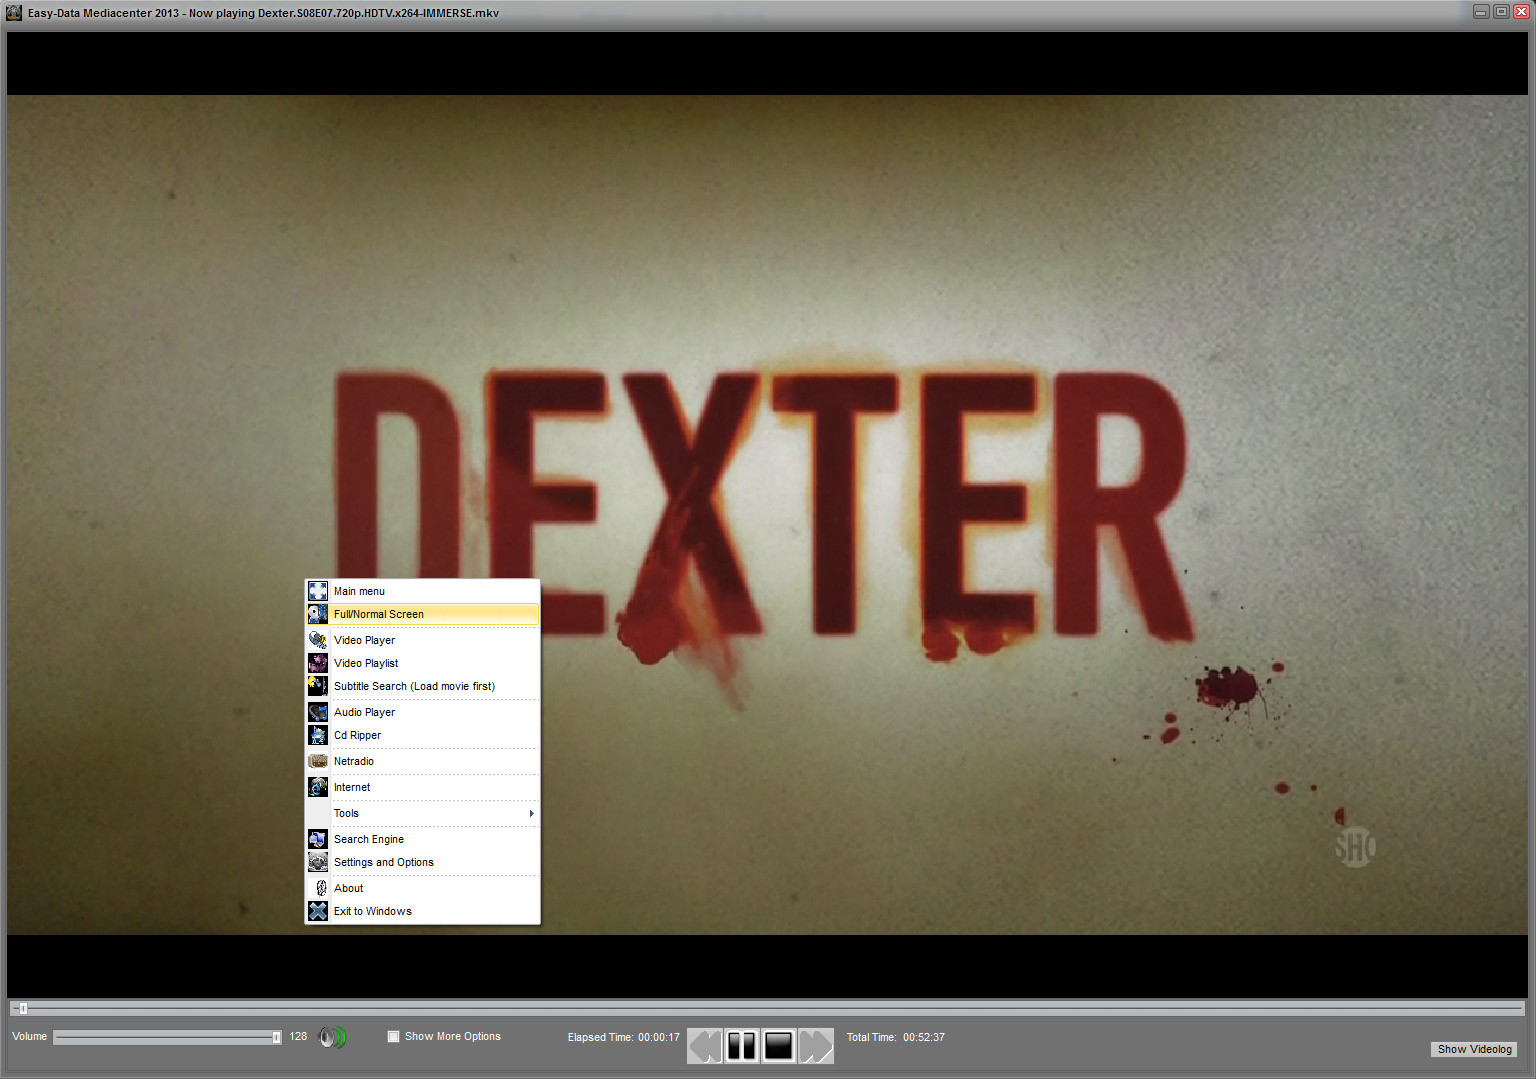Open the Tools menu entry
This screenshot has height=1079, width=1536.
point(423,813)
